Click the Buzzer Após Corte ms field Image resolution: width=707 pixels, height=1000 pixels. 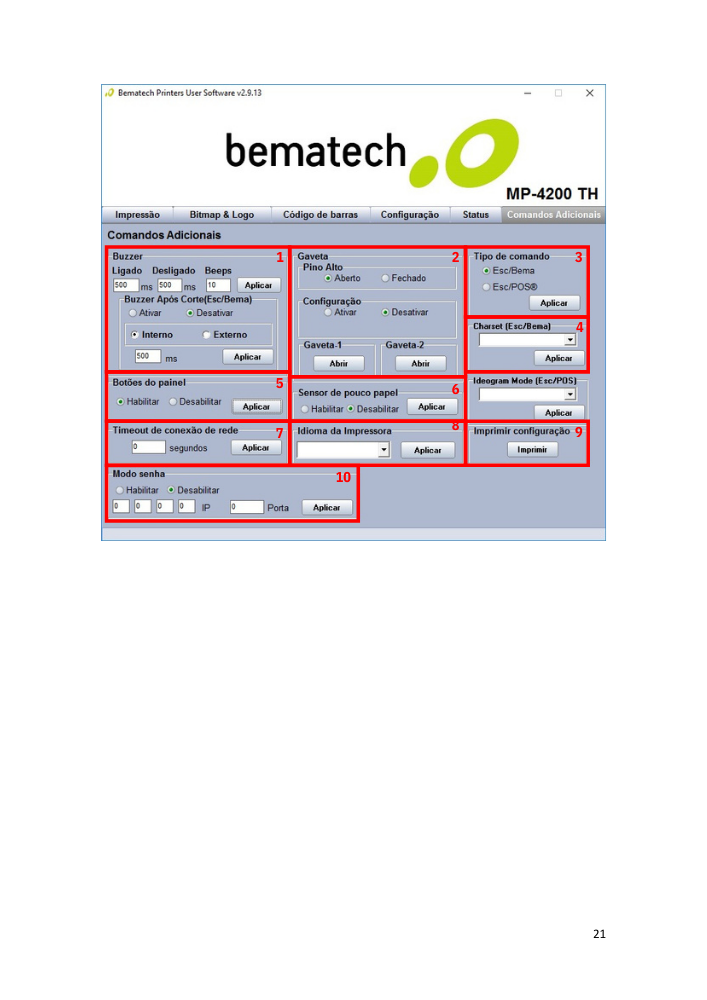[148, 356]
